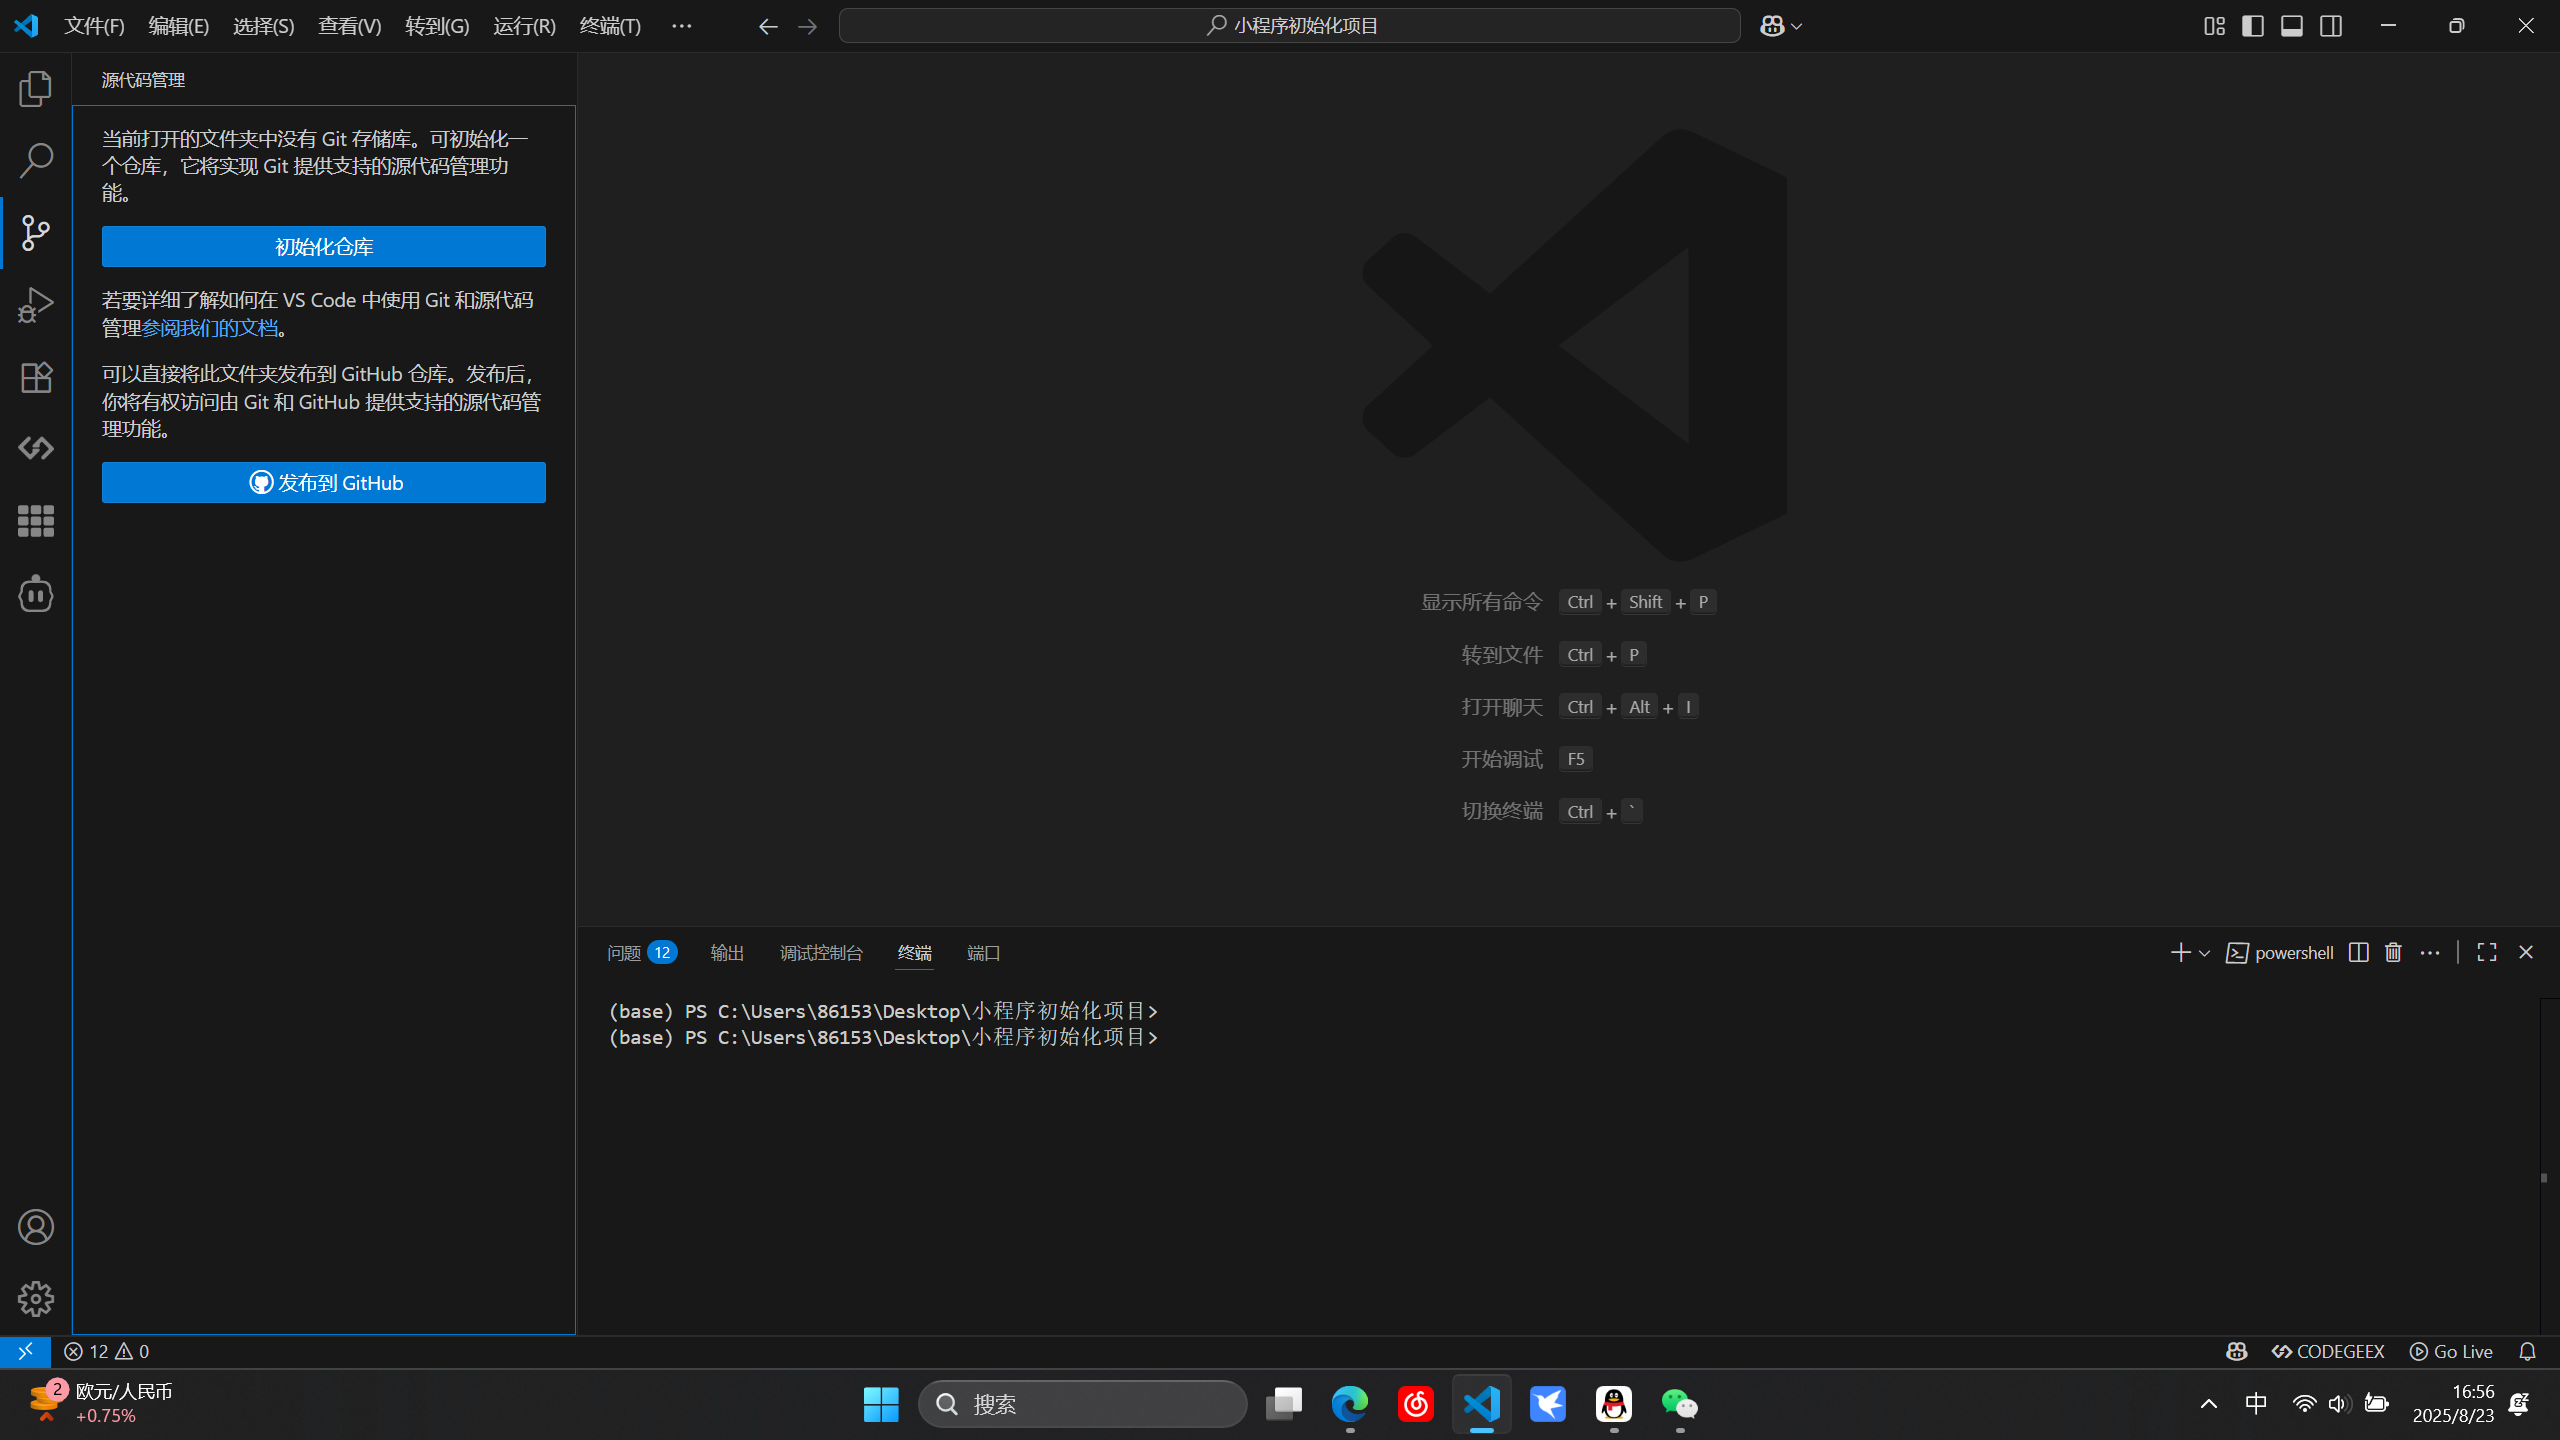This screenshot has height=1440, width=2560.
Task: Open the 编辑(E) menu
Action: pos(179,26)
